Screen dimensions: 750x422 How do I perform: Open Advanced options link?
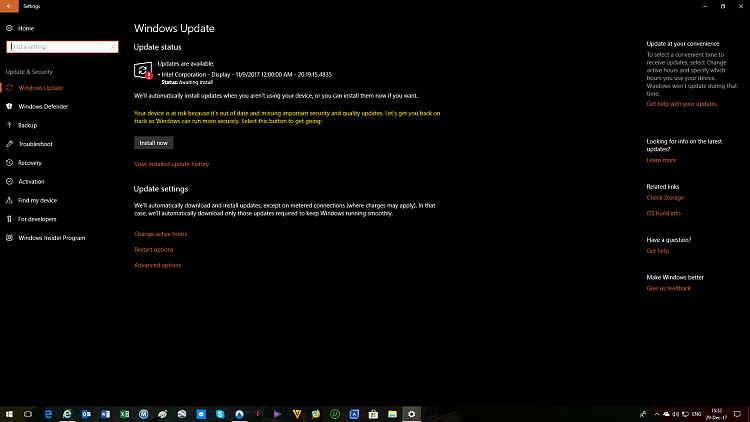(157, 265)
